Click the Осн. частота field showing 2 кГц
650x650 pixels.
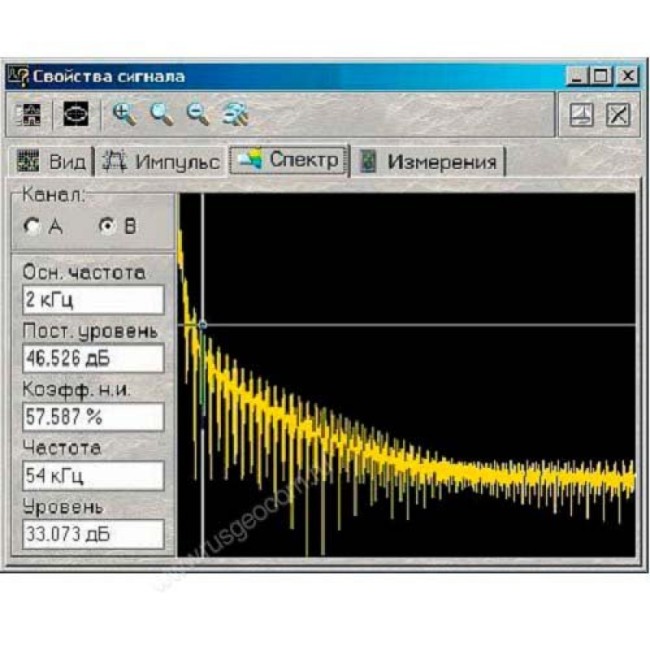pos(92,299)
